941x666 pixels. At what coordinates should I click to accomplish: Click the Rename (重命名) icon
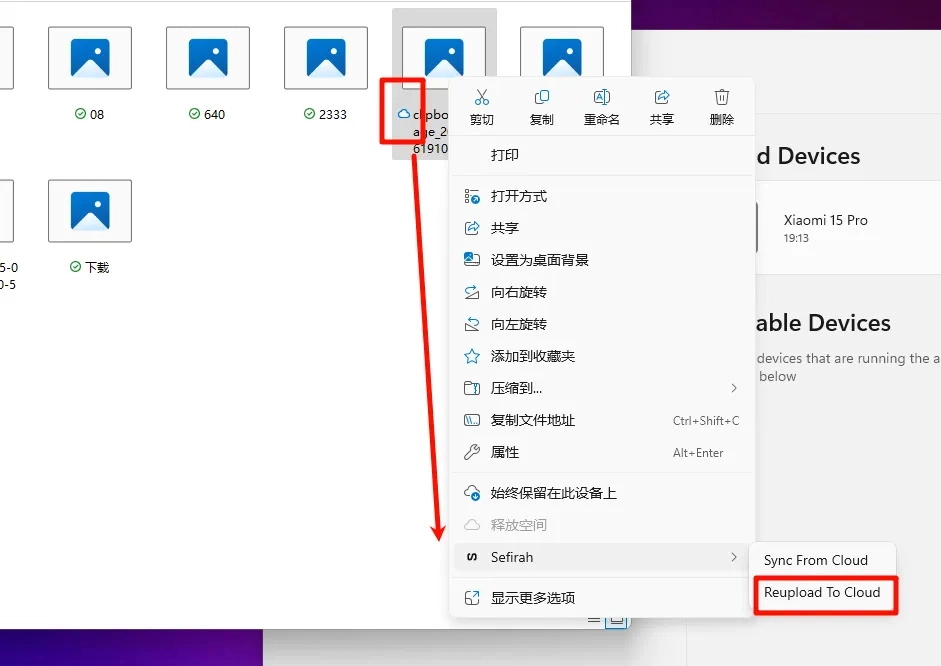(601, 98)
